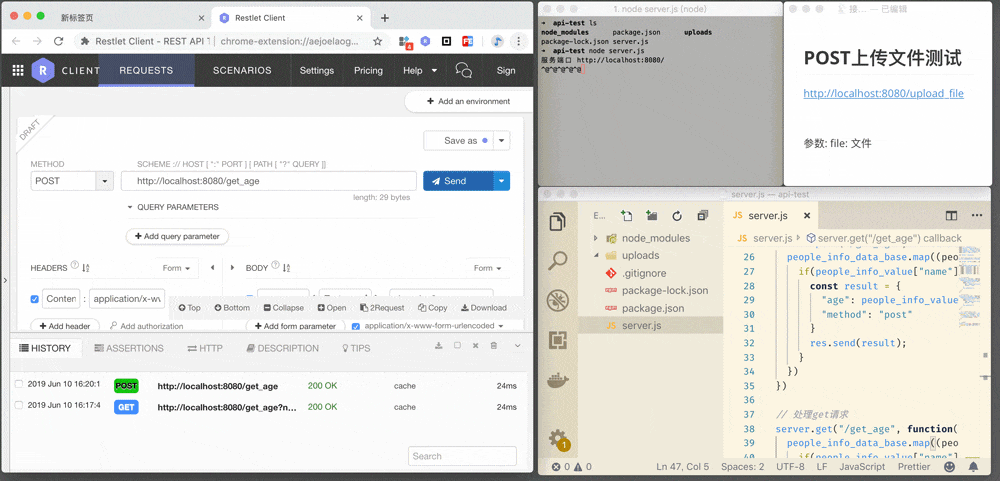
Task: Open the Restlet apps grid icon
Action: click(x=18, y=71)
